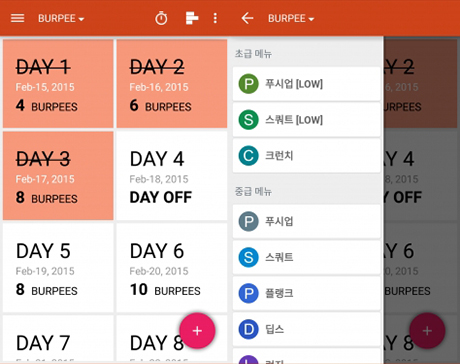Select the teal C 크런치 icon
This screenshot has height=364, width=460.
click(248, 156)
